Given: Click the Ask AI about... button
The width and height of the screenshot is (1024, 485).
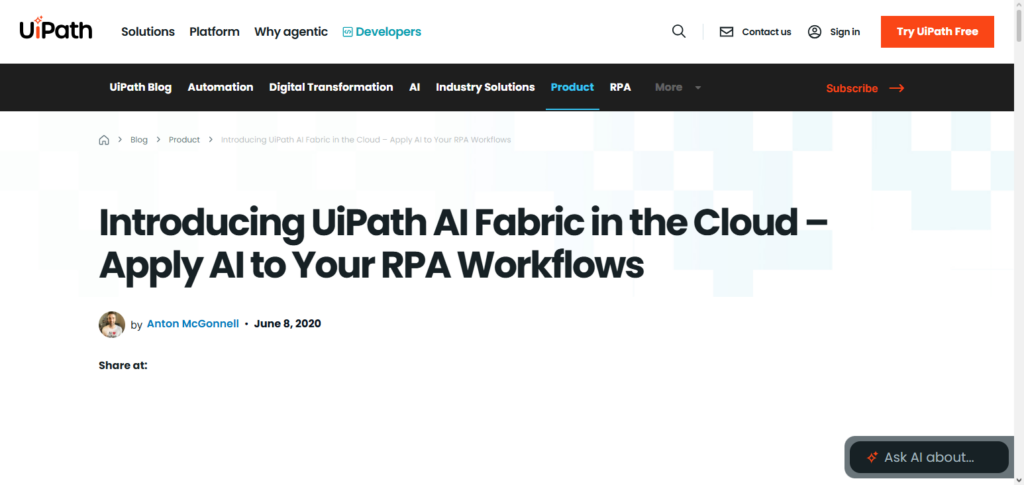Looking at the screenshot, I should [x=929, y=457].
